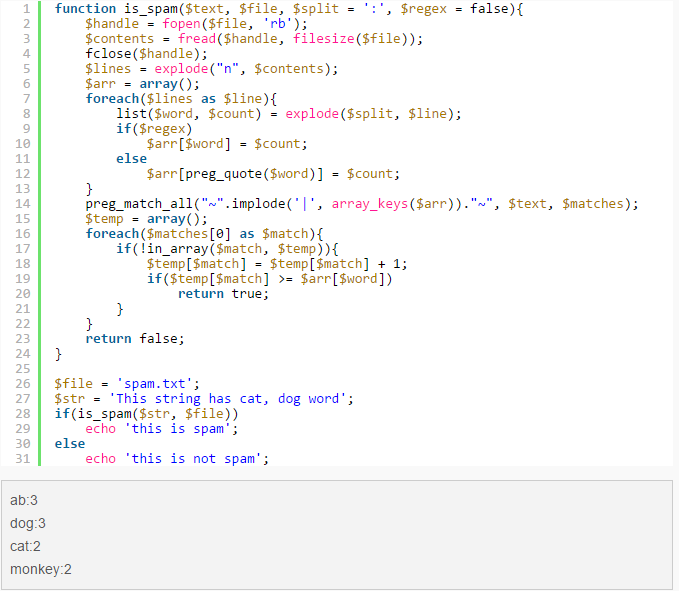Click $arr[$word] = $count on line 10
This screenshot has width=679, height=591.
pyautogui.click(x=223, y=144)
